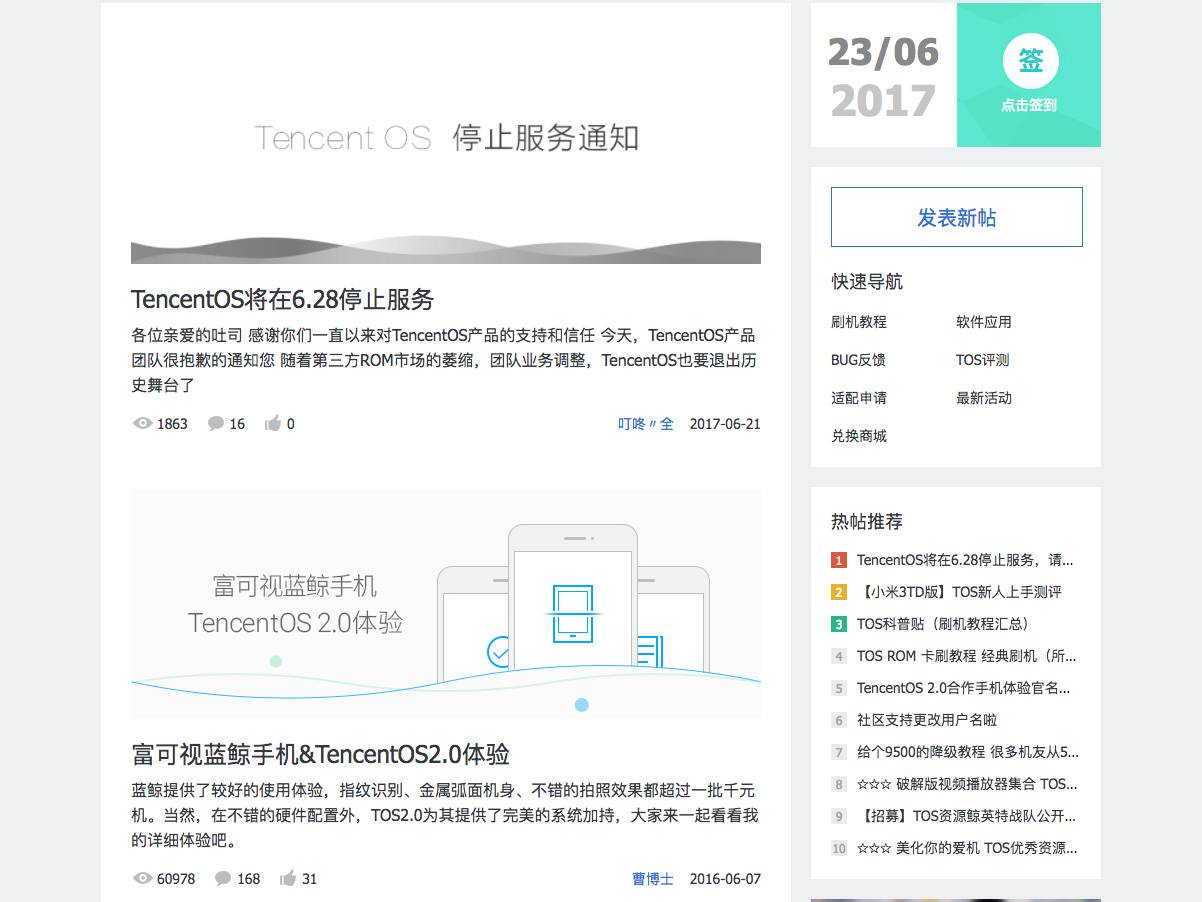Viewport: 1202px width, 902px height.
Task: Click the 23/06 2017 date box
Action: pyautogui.click(x=884, y=75)
